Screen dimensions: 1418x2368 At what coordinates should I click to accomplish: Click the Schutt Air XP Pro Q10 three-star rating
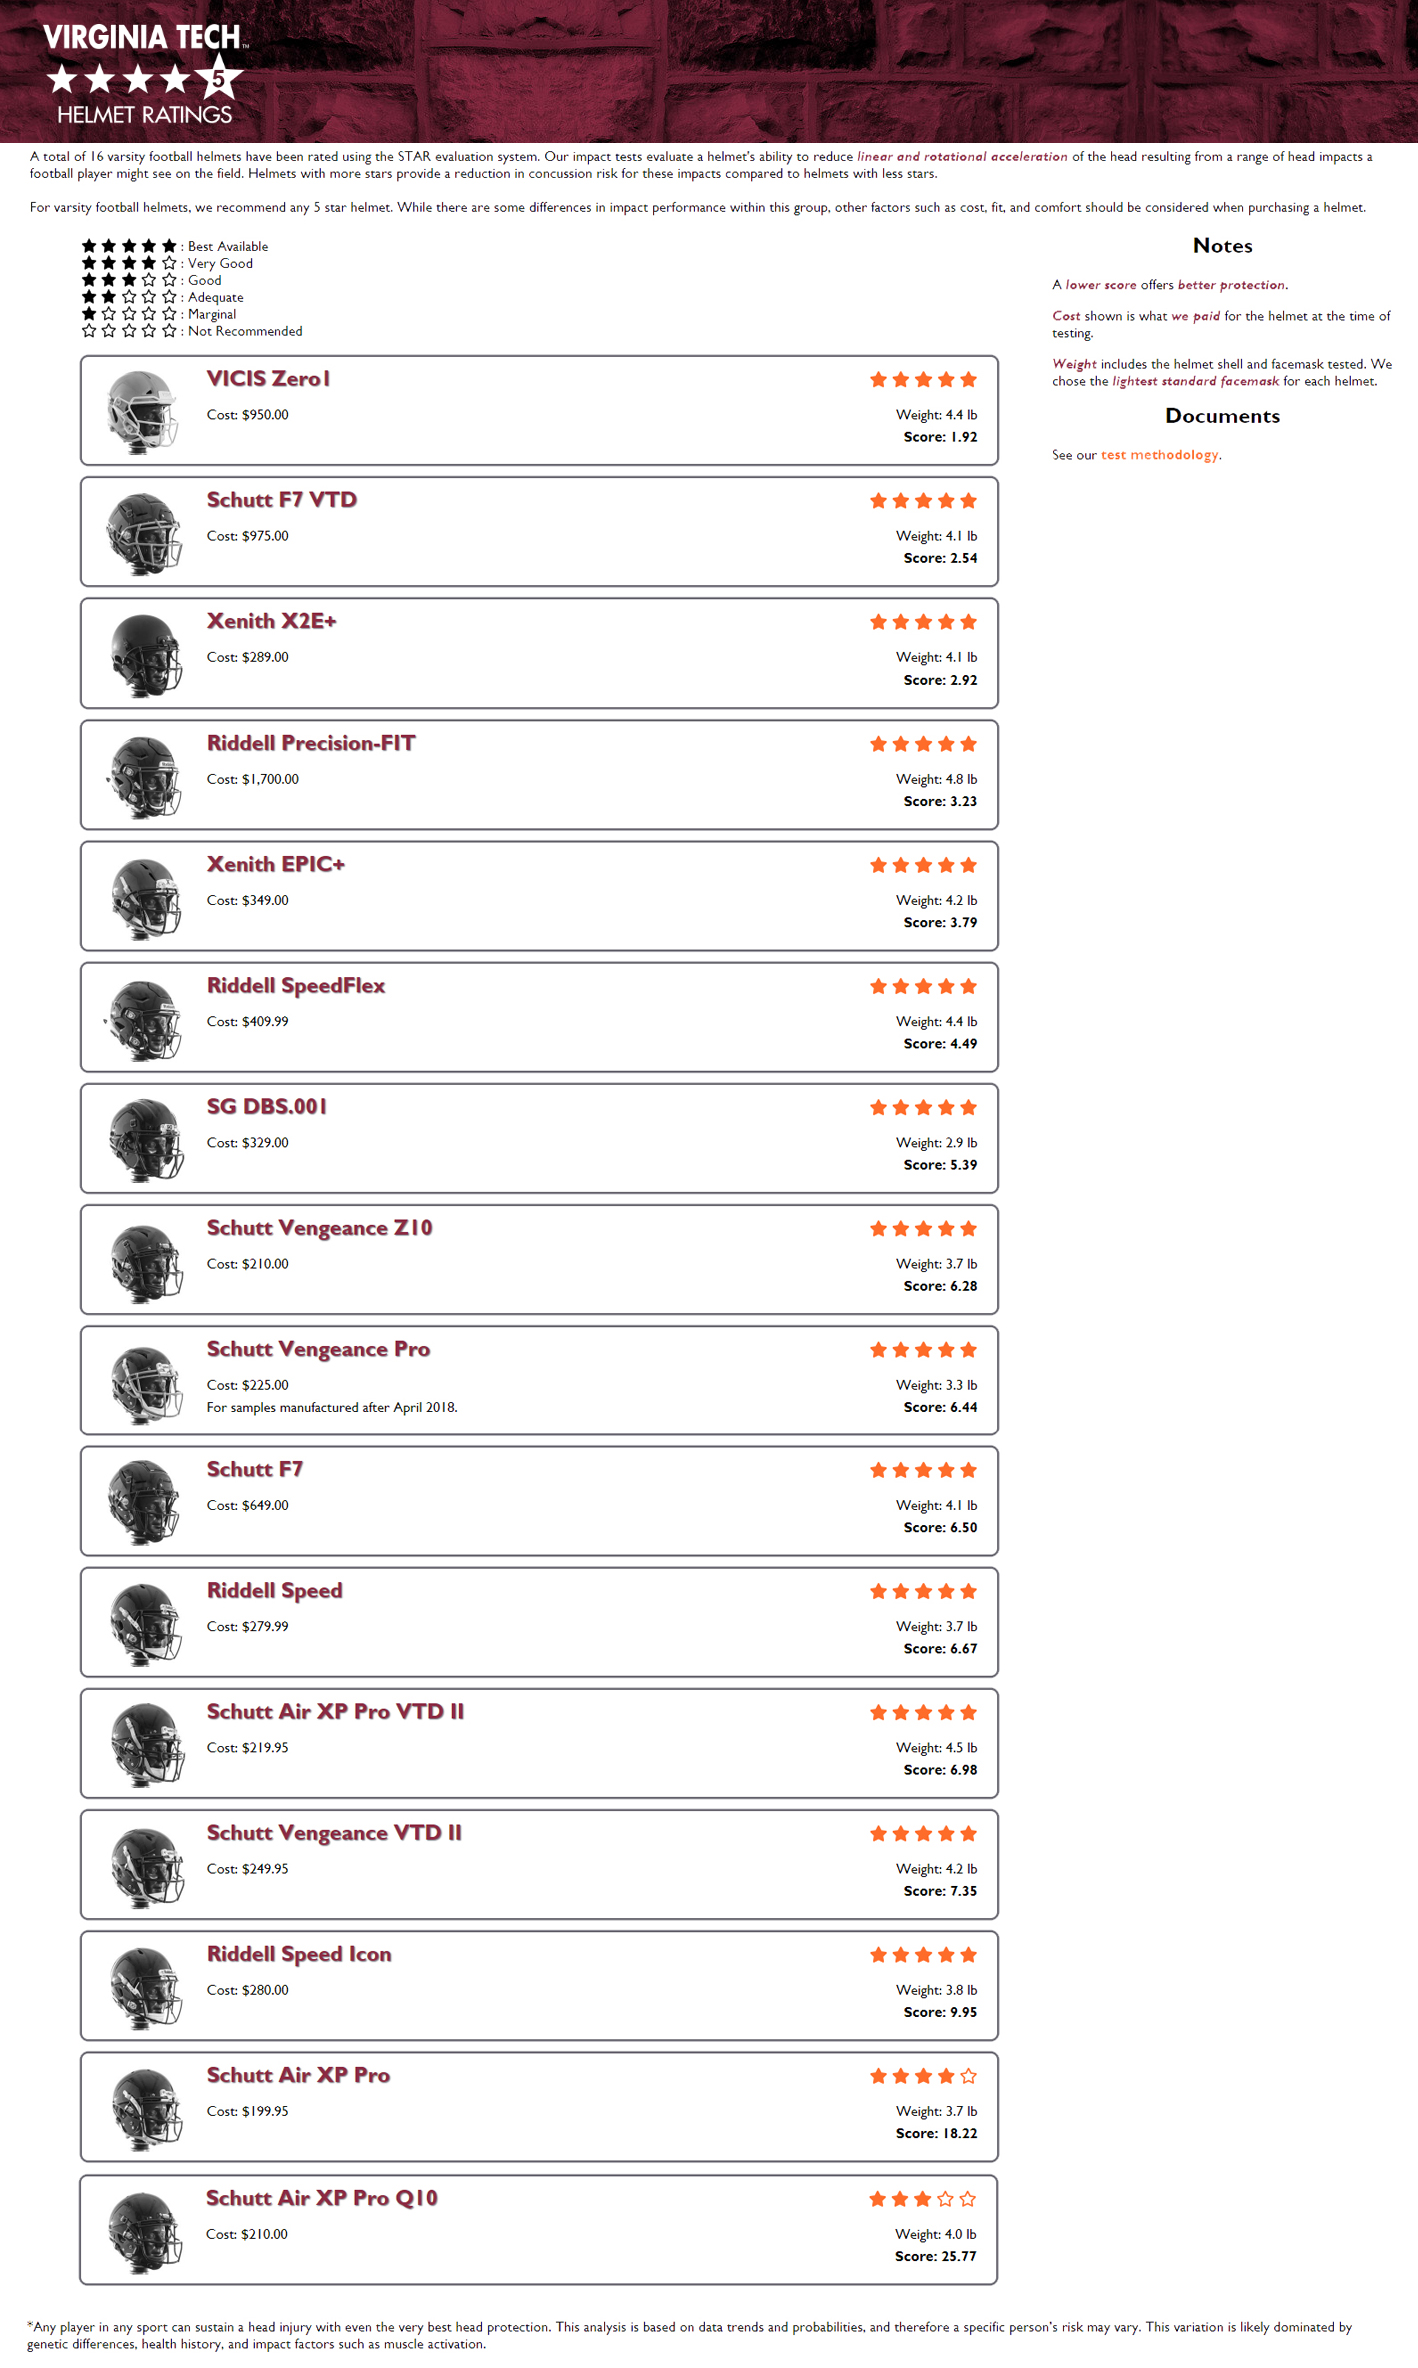922,2200
